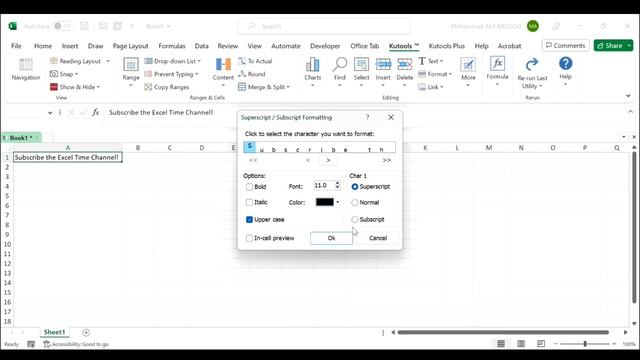Open the Formula fx icon in ribbon

click(497, 64)
